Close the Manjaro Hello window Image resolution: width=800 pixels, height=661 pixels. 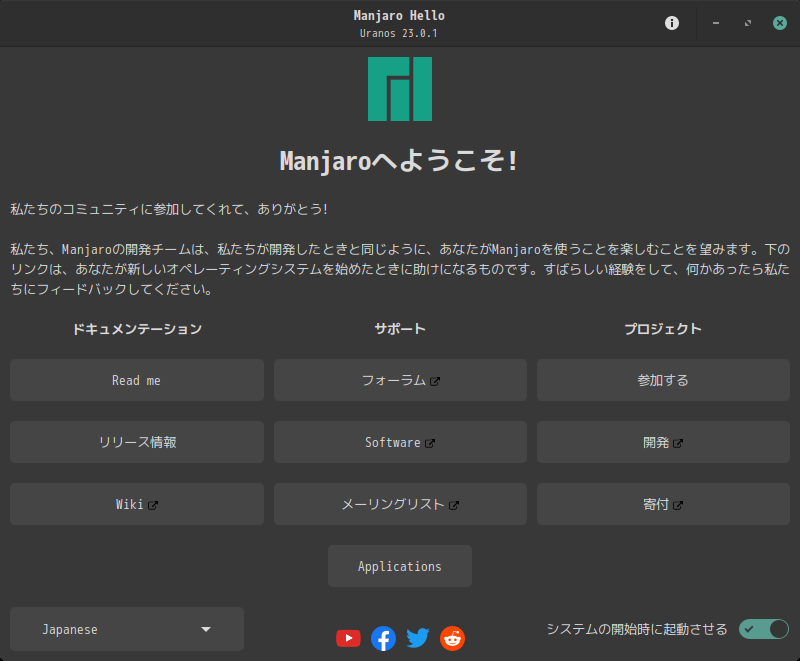780,23
